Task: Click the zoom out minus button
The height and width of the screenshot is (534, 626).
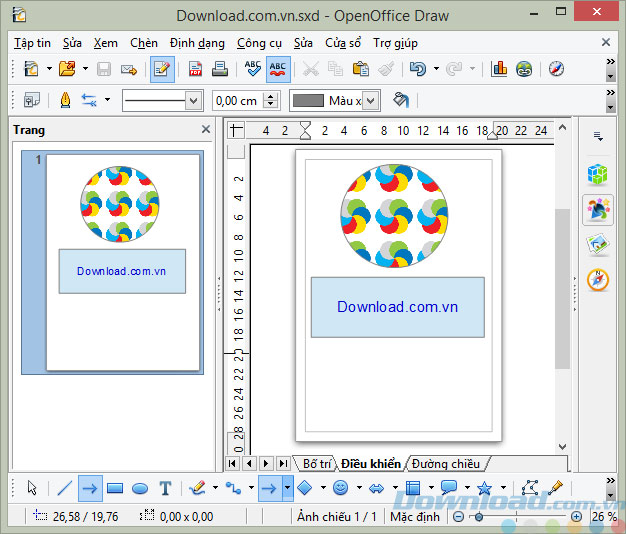Action: click(459, 517)
